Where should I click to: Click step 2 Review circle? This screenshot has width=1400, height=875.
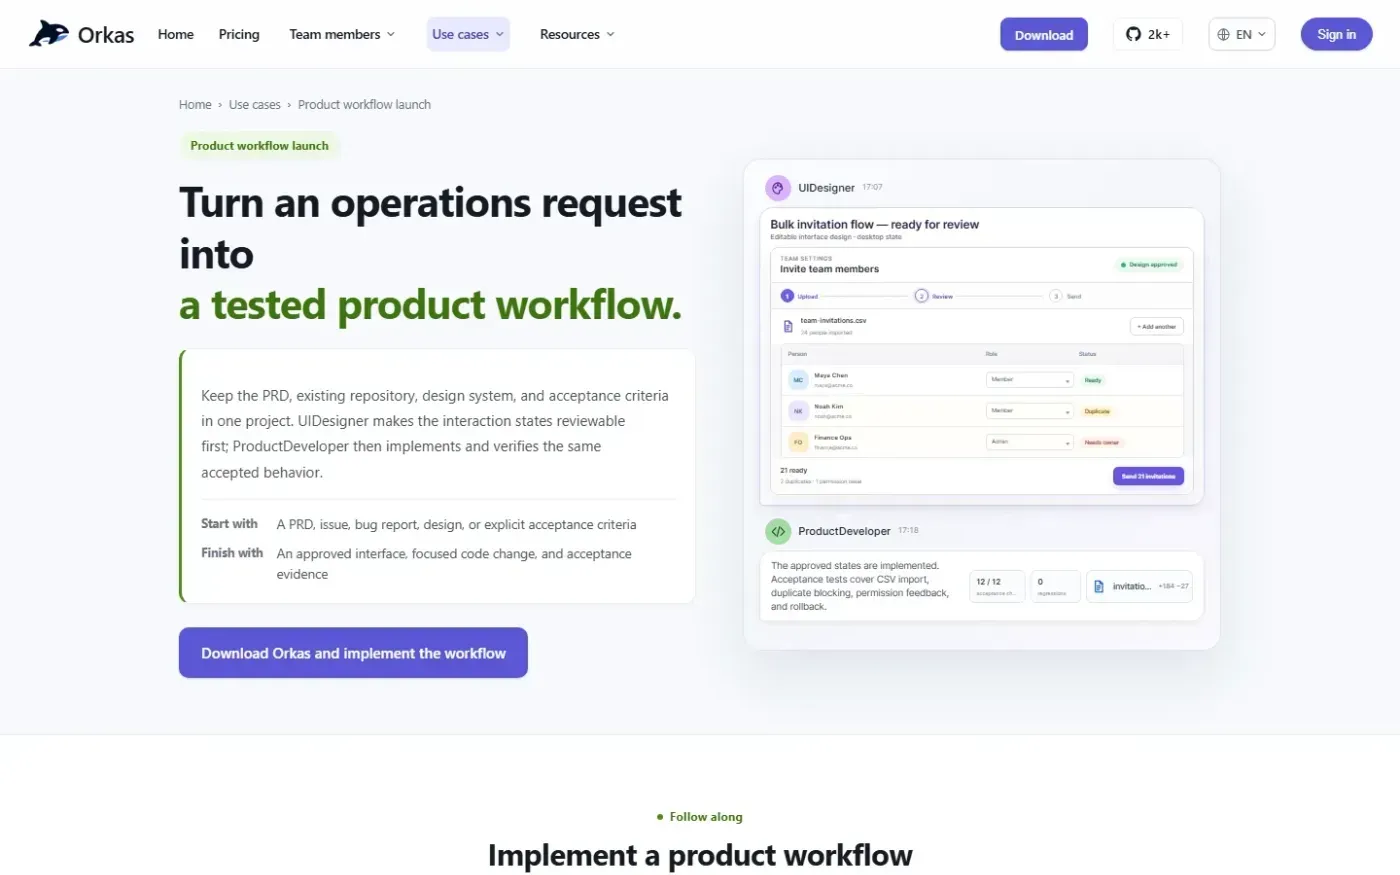[921, 296]
